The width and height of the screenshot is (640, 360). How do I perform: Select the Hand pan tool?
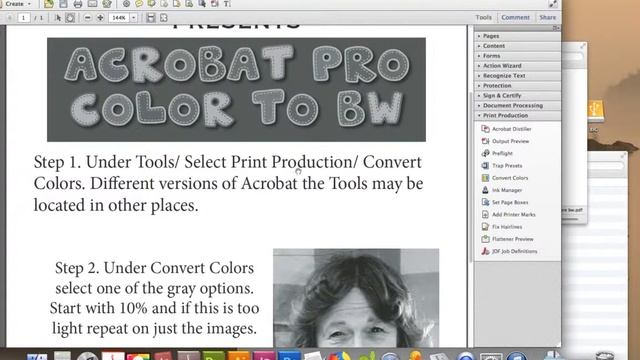pyautogui.click(x=70, y=18)
